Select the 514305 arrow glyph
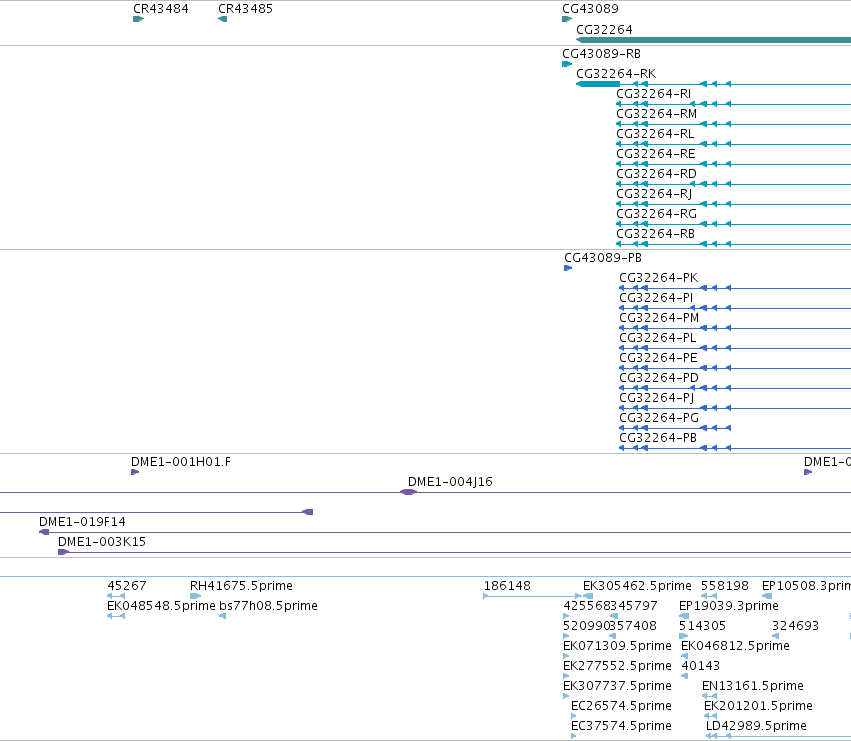851x741 pixels. click(x=683, y=636)
